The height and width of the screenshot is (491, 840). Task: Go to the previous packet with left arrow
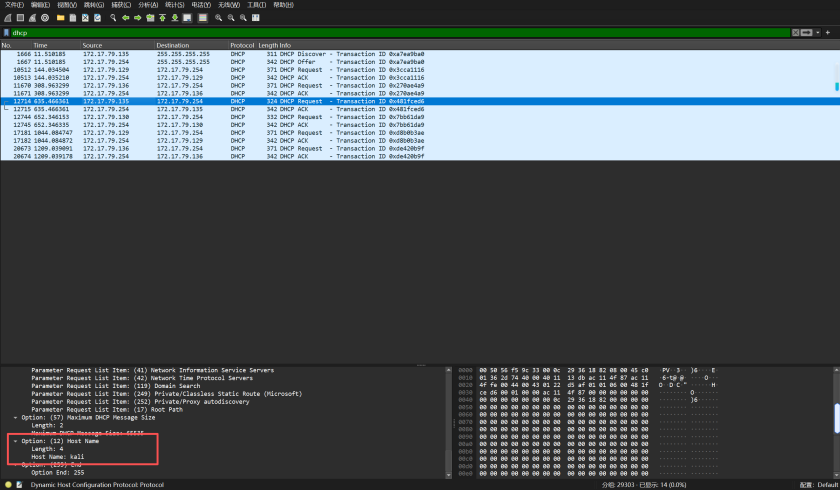pyautogui.click(x=125, y=18)
